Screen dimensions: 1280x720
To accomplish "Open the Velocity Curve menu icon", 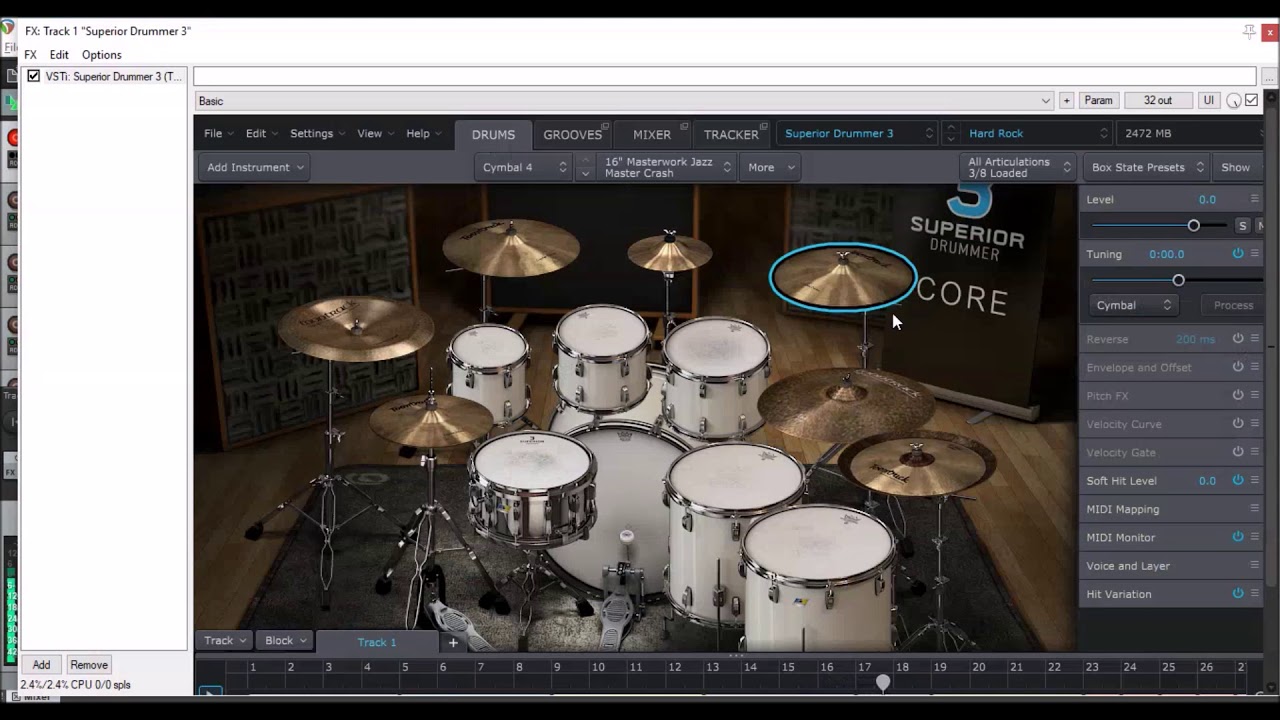I will (x=1255, y=424).
